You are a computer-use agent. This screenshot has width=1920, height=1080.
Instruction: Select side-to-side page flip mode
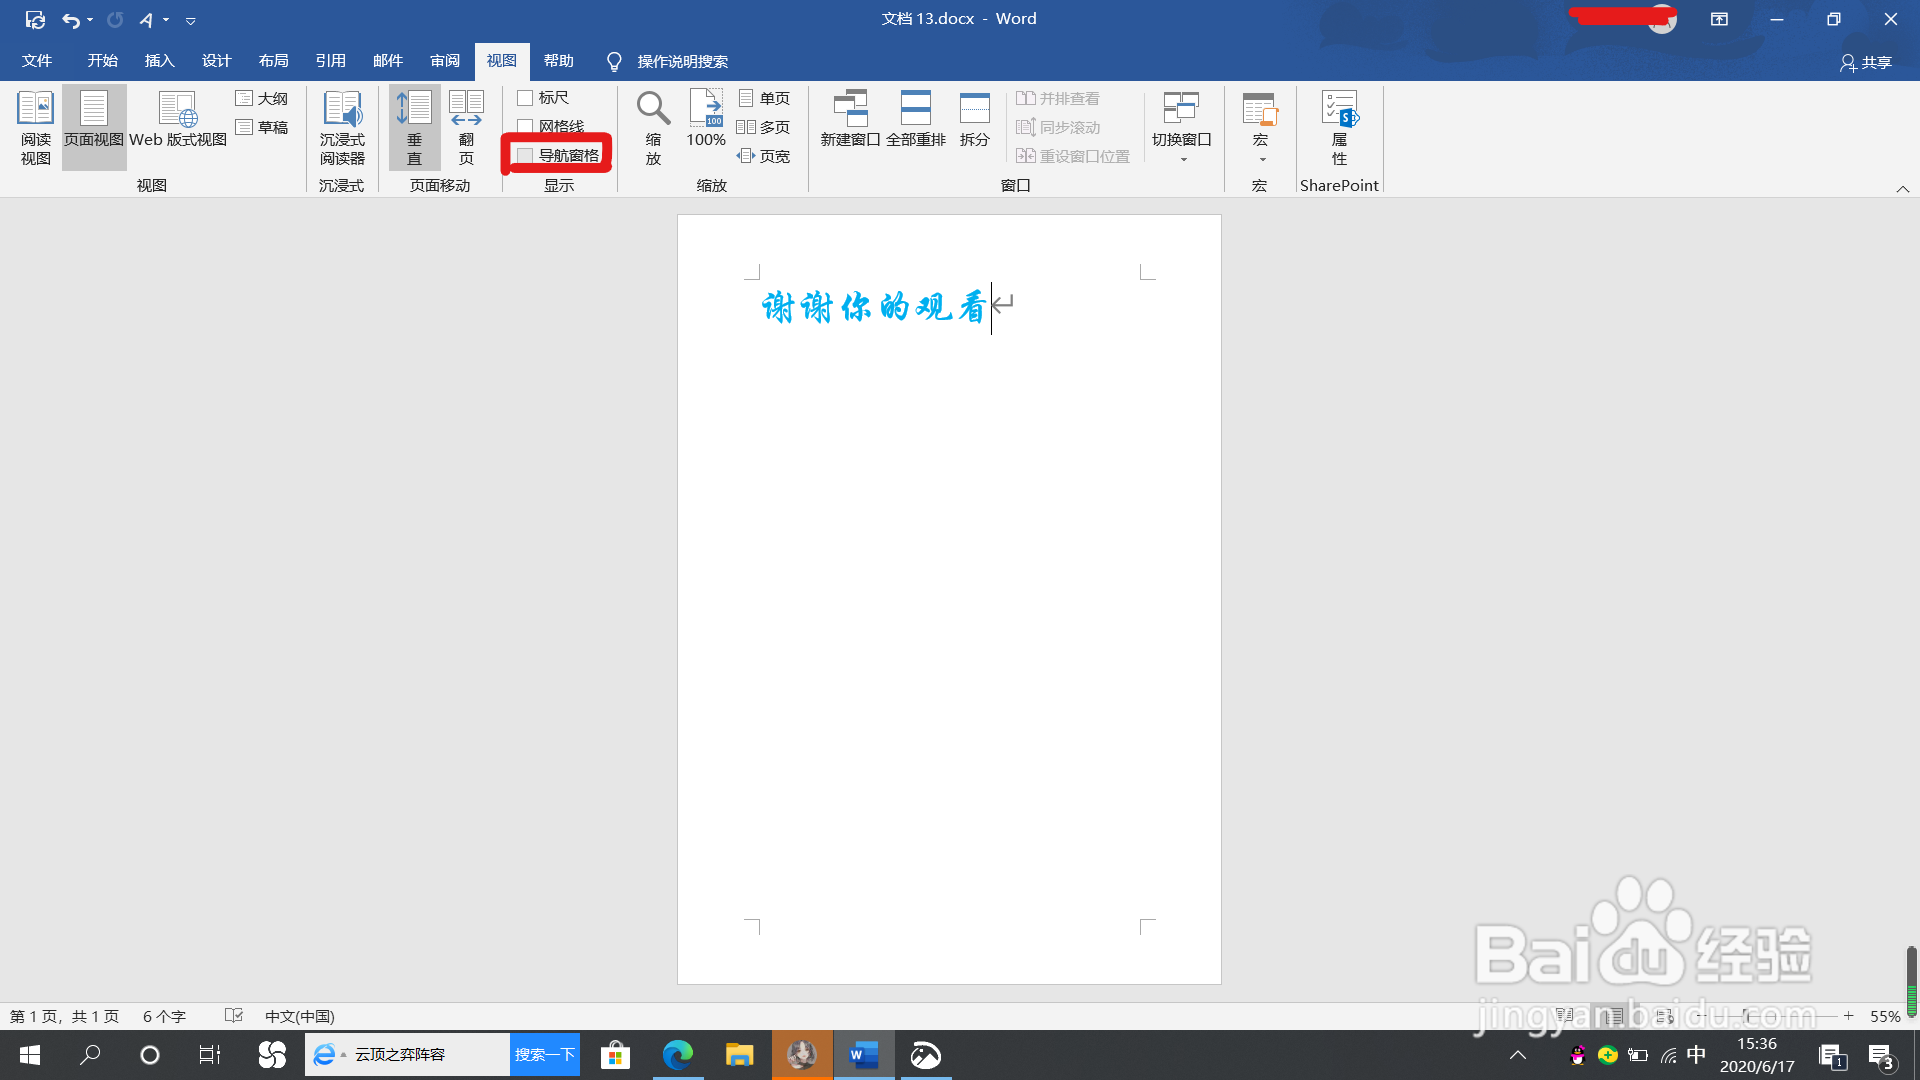point(466,127)
